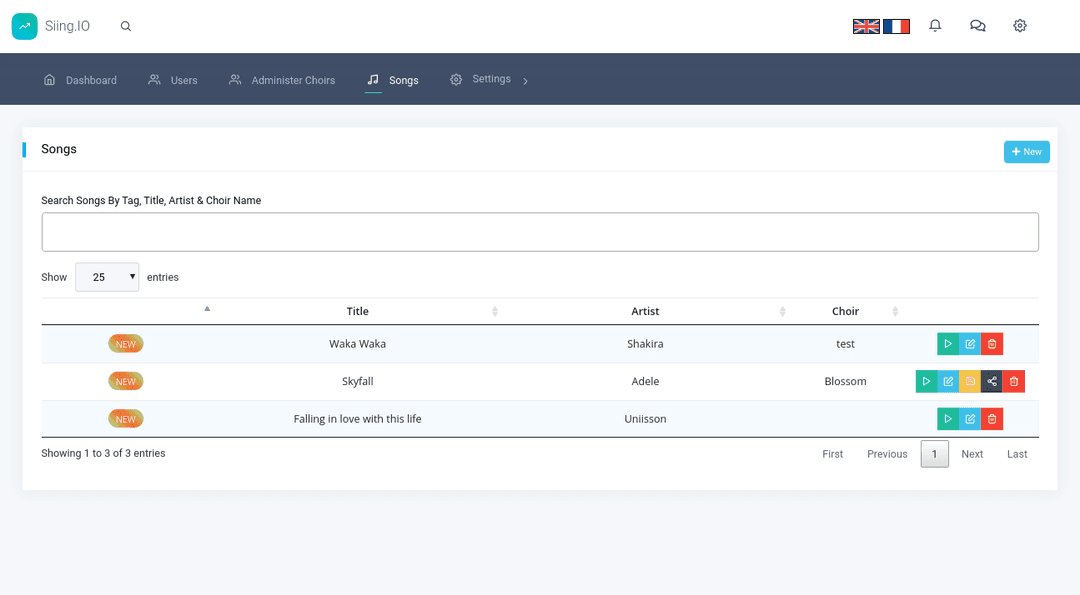Click the artist Uniisson cell
This screenshot has height=595, width=1080.
coord(645,419)
